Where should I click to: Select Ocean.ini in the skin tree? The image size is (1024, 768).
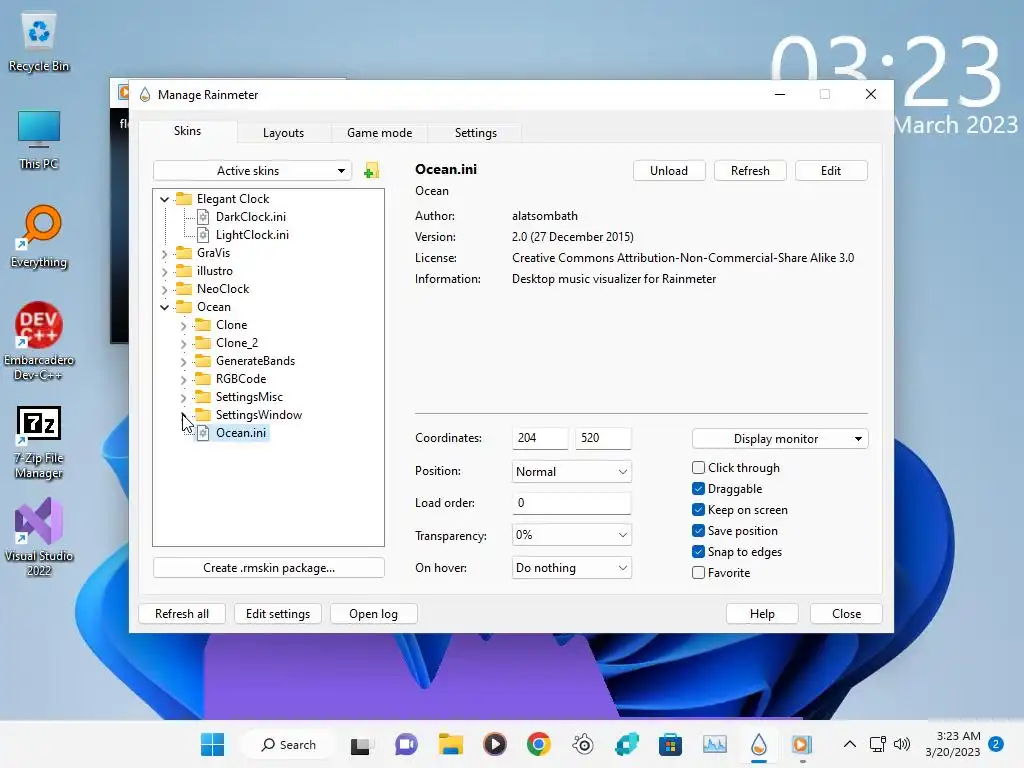(x=241, y=433)
